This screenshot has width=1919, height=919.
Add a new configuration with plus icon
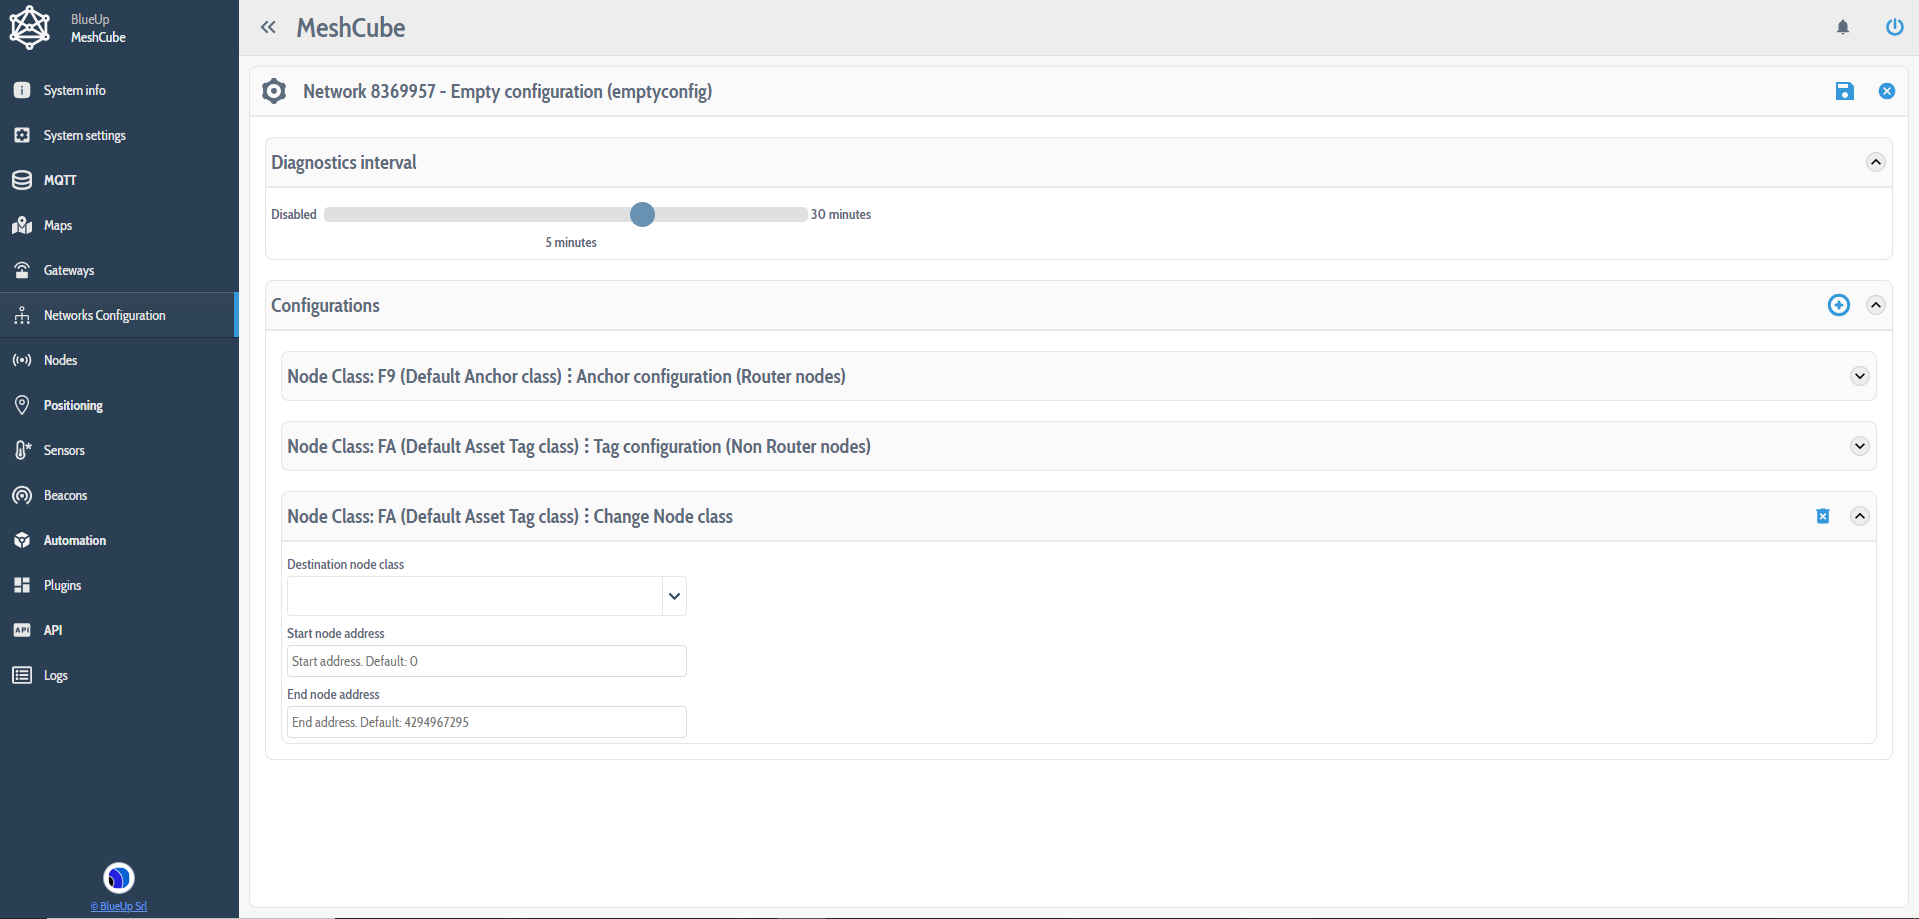[x=1838, y=305]
